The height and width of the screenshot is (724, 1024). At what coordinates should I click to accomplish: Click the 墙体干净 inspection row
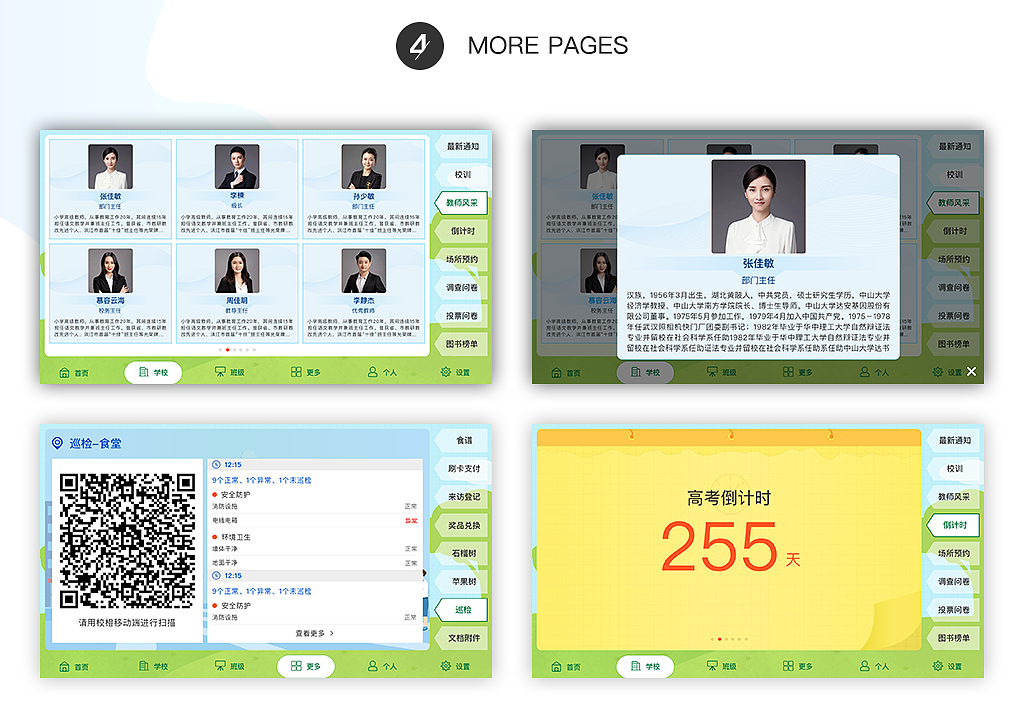click(315, 548)
